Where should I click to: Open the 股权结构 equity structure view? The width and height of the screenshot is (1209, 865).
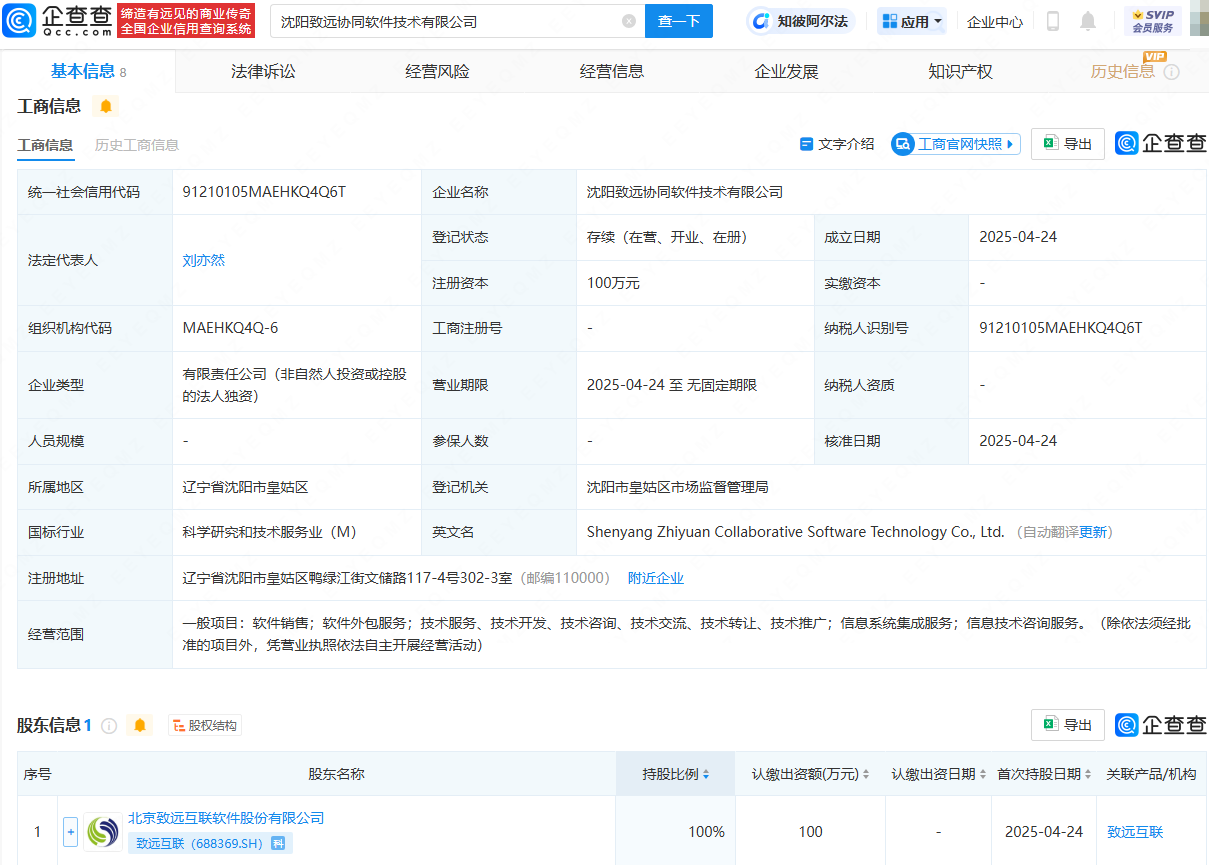point(205,725)
